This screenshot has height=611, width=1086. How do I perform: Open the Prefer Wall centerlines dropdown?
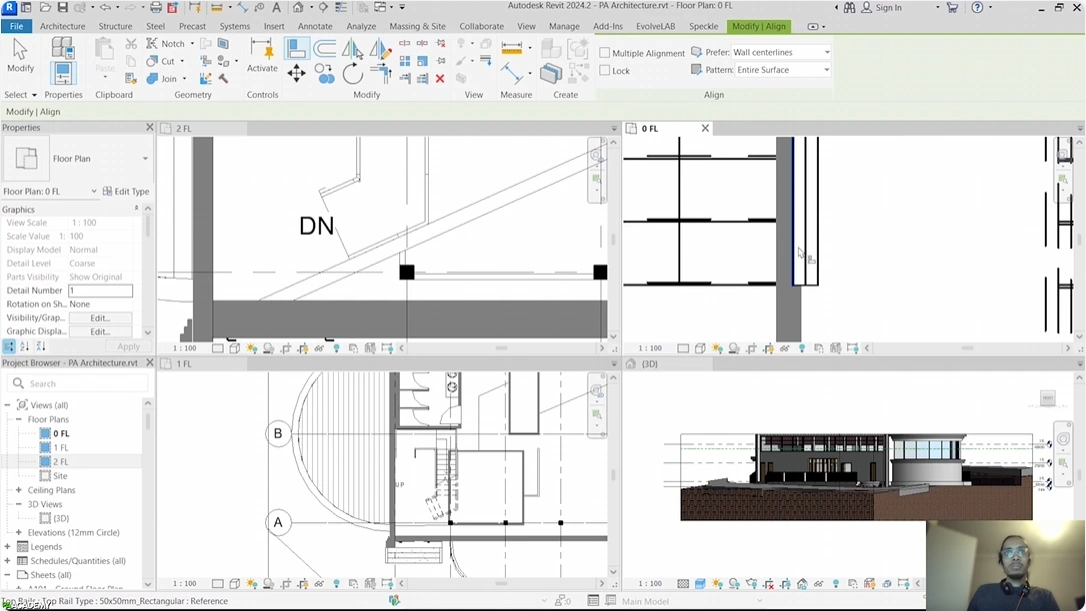click(x=780, y=52)
